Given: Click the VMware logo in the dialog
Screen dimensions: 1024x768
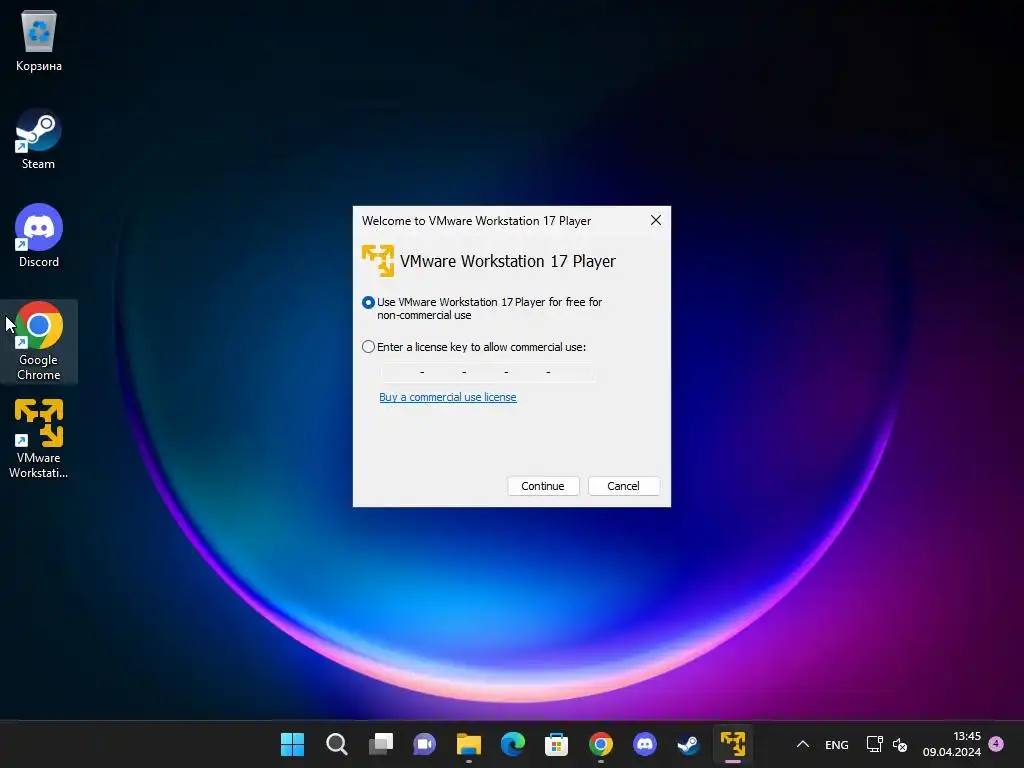Looking at the screenshot, I should pyautogui.click(x=378, y=261).
